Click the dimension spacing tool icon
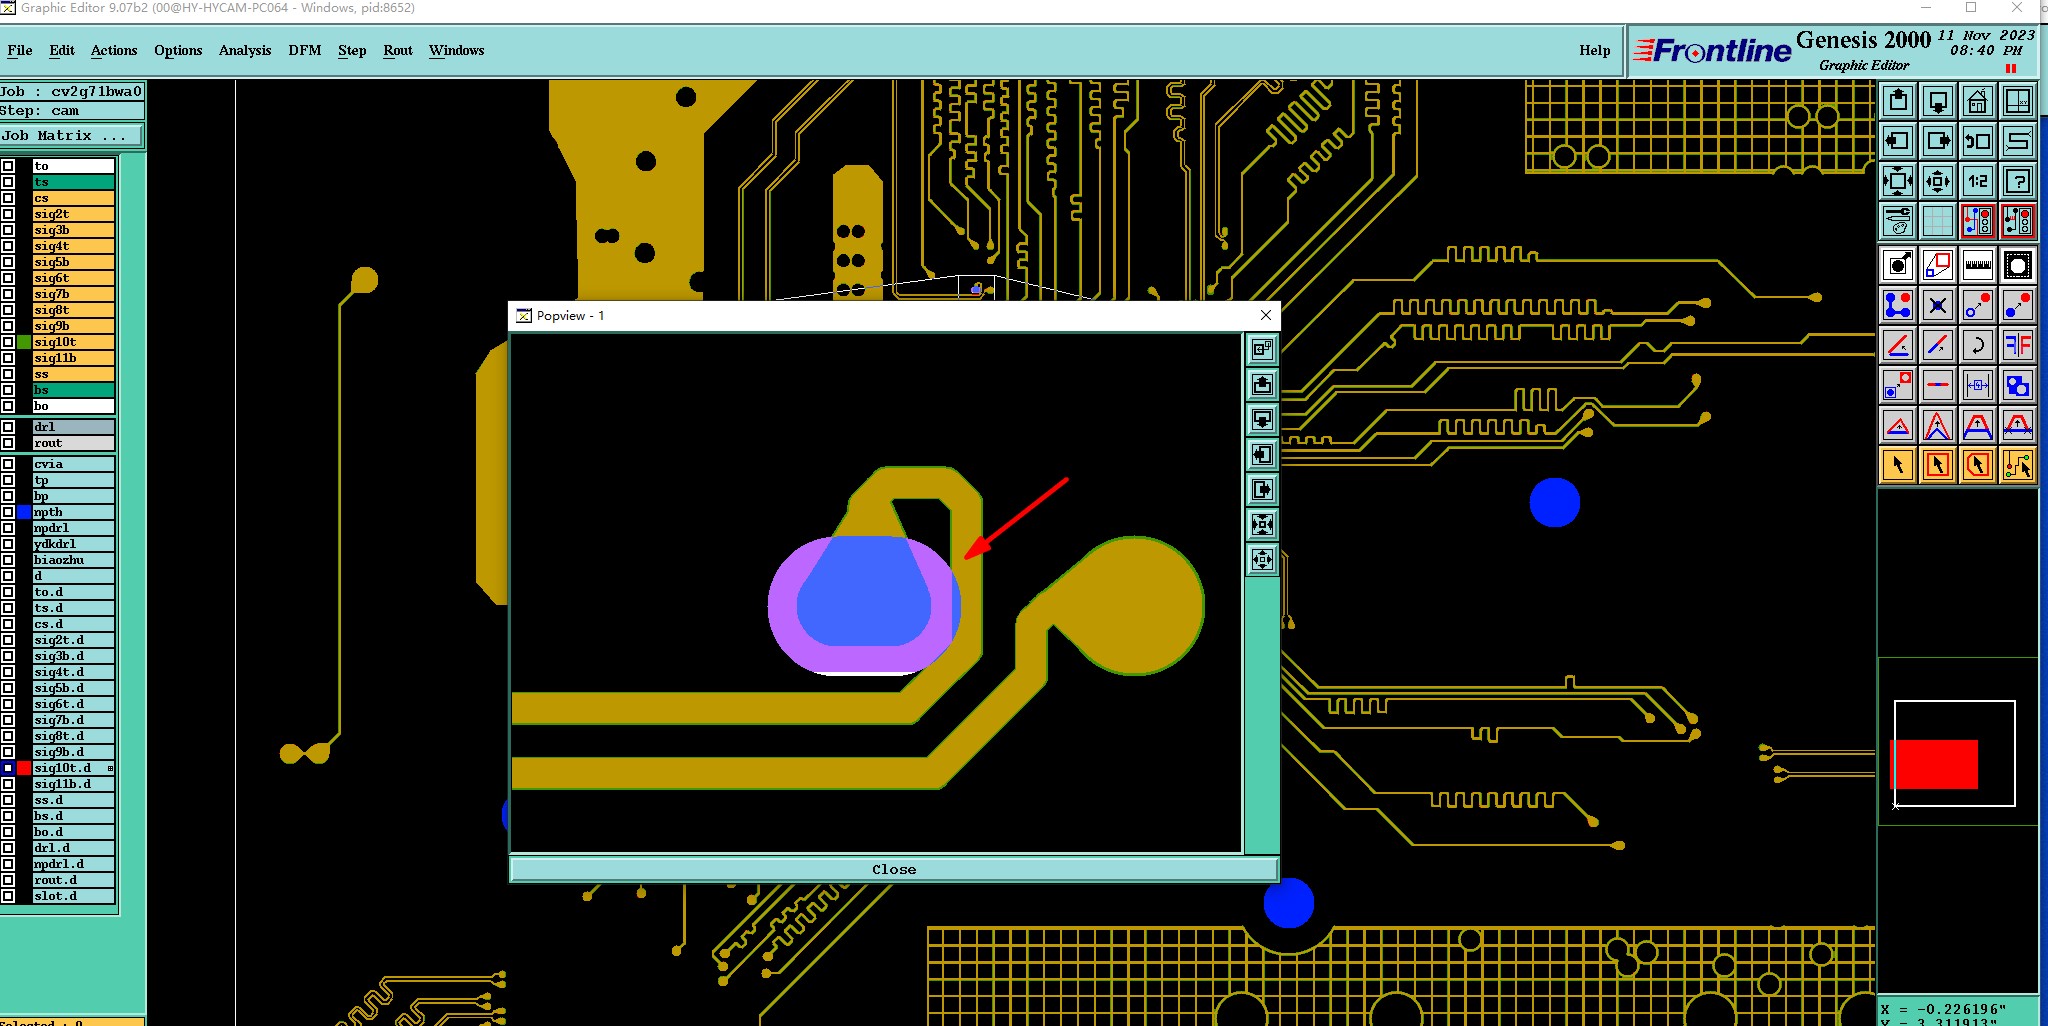The width and height of the screenshot is (2048, 1026). coord(1978,385)
